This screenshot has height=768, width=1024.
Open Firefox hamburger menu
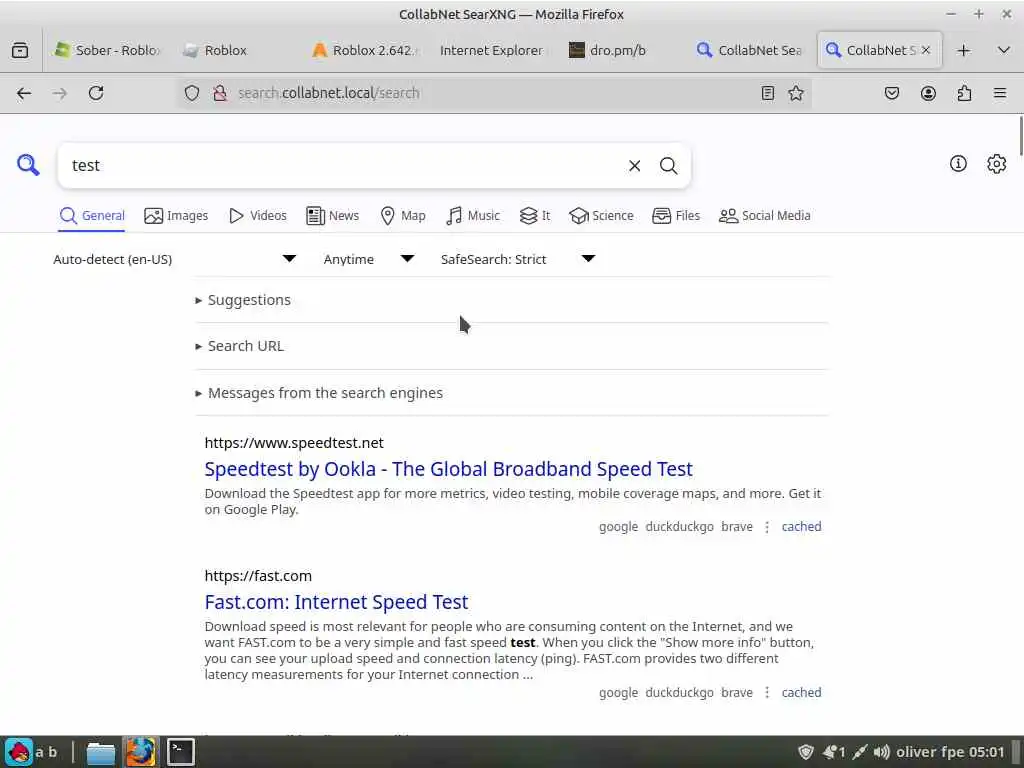point(1000,93)
